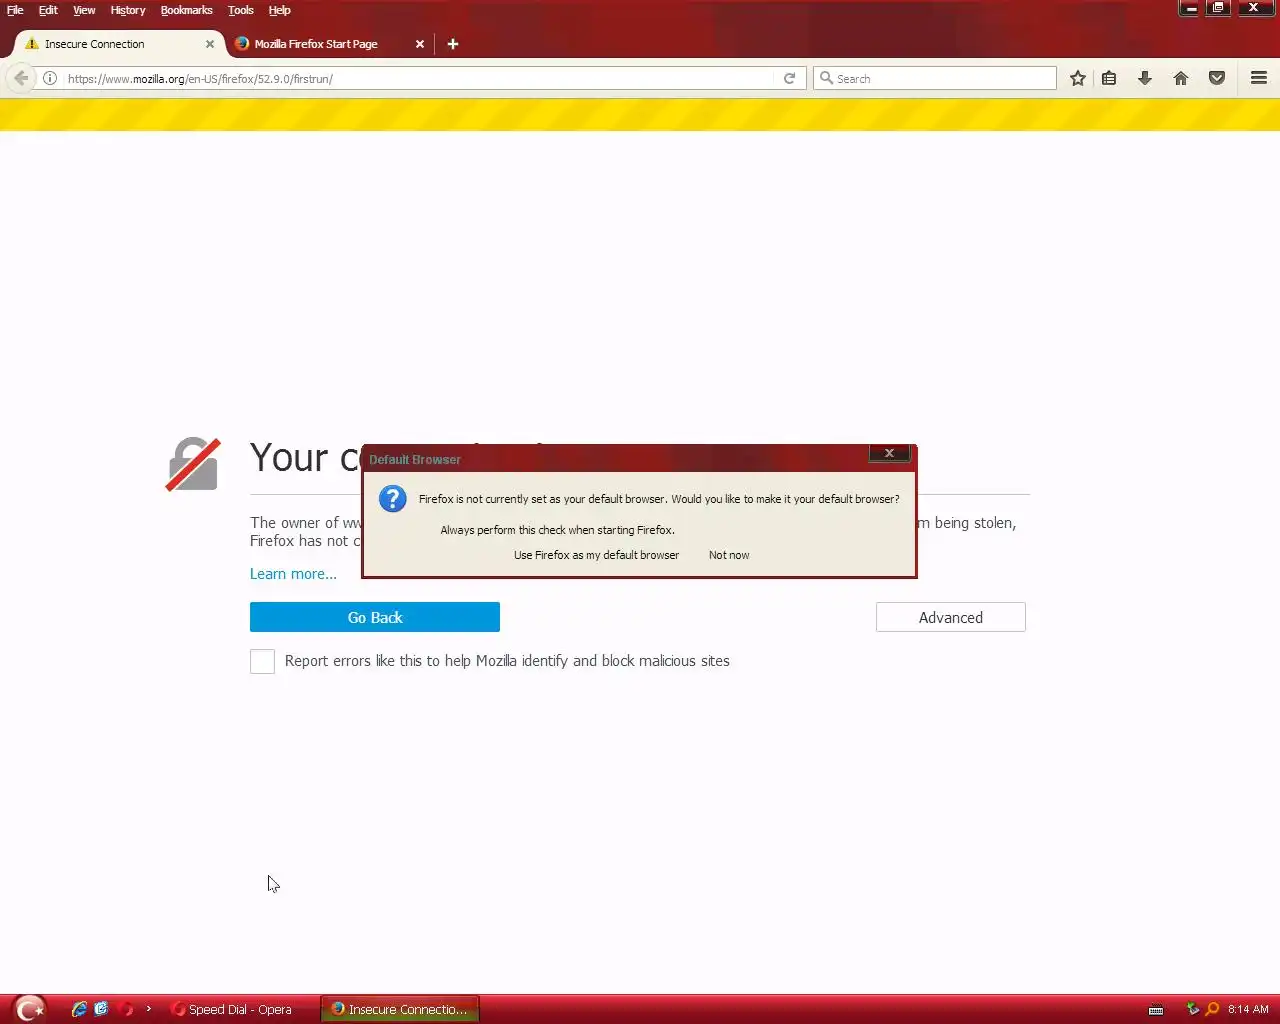Click Not now in the dialog
Screen dimensions: 1280x1024
[729, 555]
